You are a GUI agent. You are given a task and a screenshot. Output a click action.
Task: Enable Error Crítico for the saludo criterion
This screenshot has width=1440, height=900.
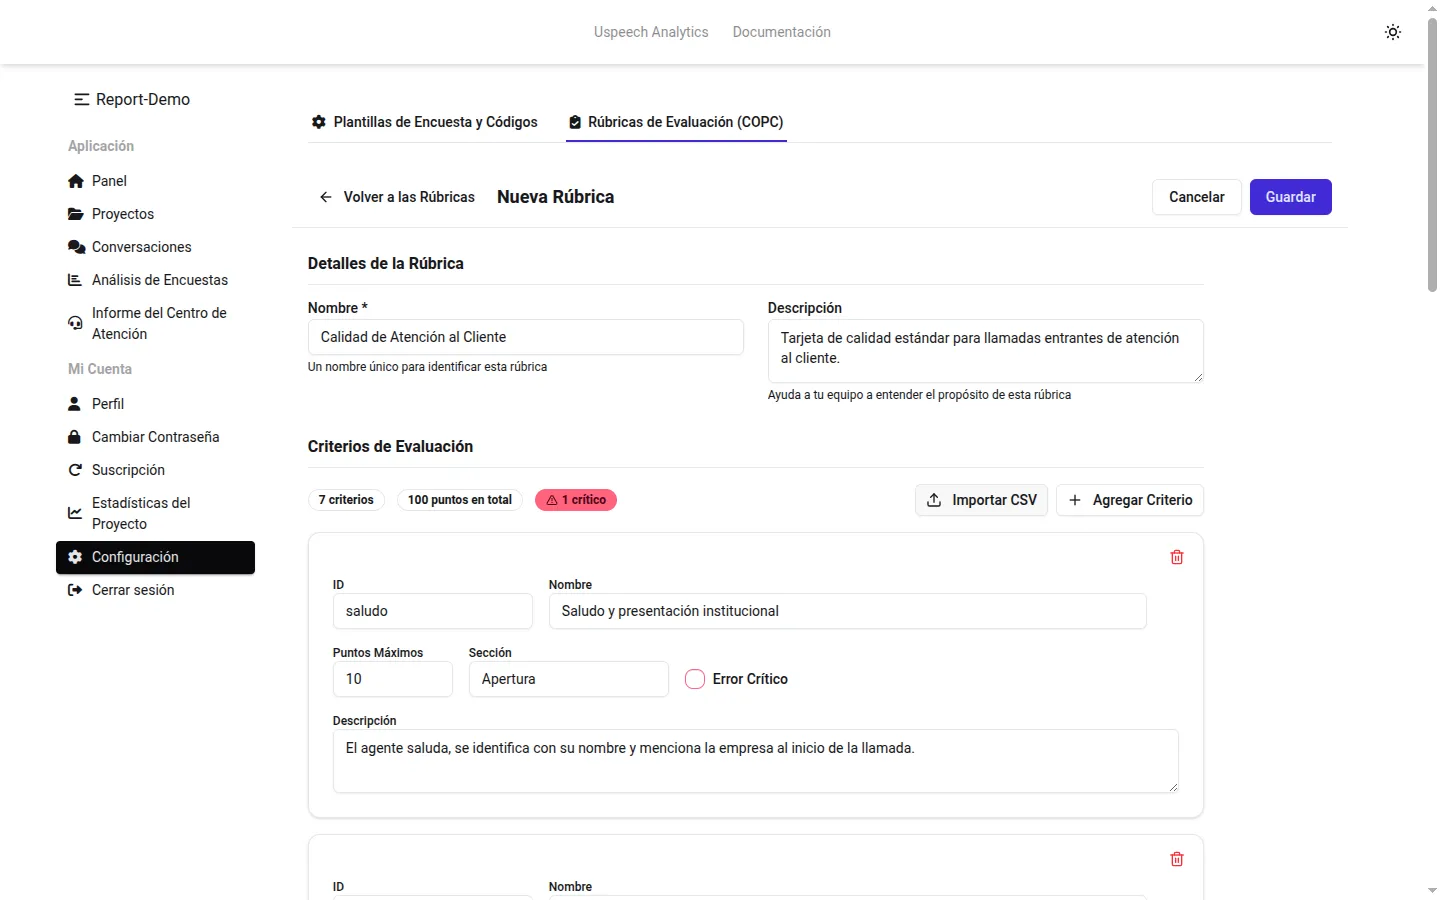click(695, 679)
